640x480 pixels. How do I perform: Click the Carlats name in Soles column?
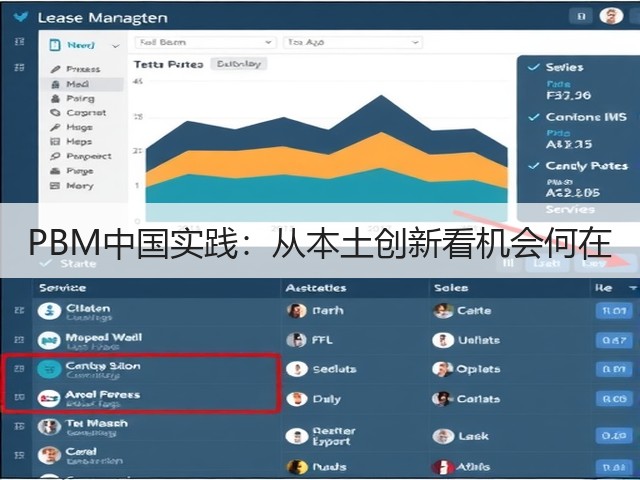(x=478, y=399)
